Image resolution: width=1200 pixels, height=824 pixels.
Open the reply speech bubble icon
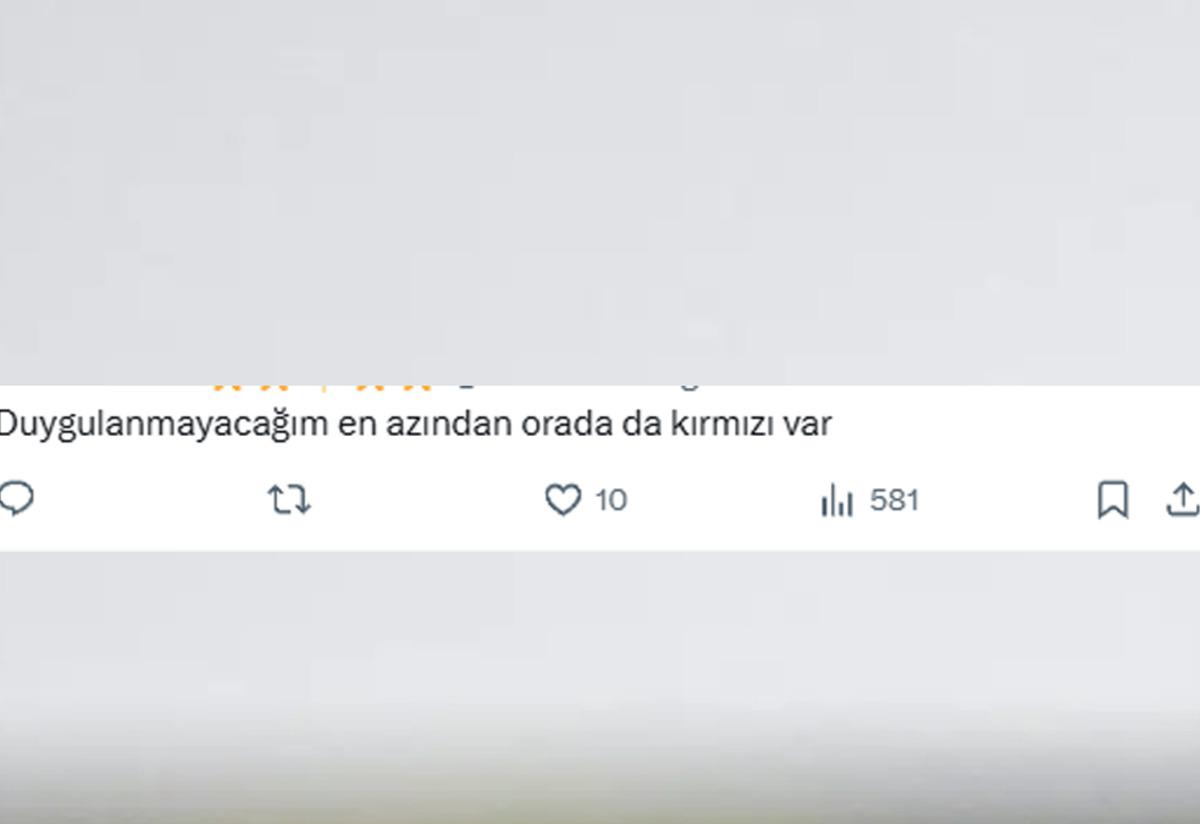pos(15,498)
